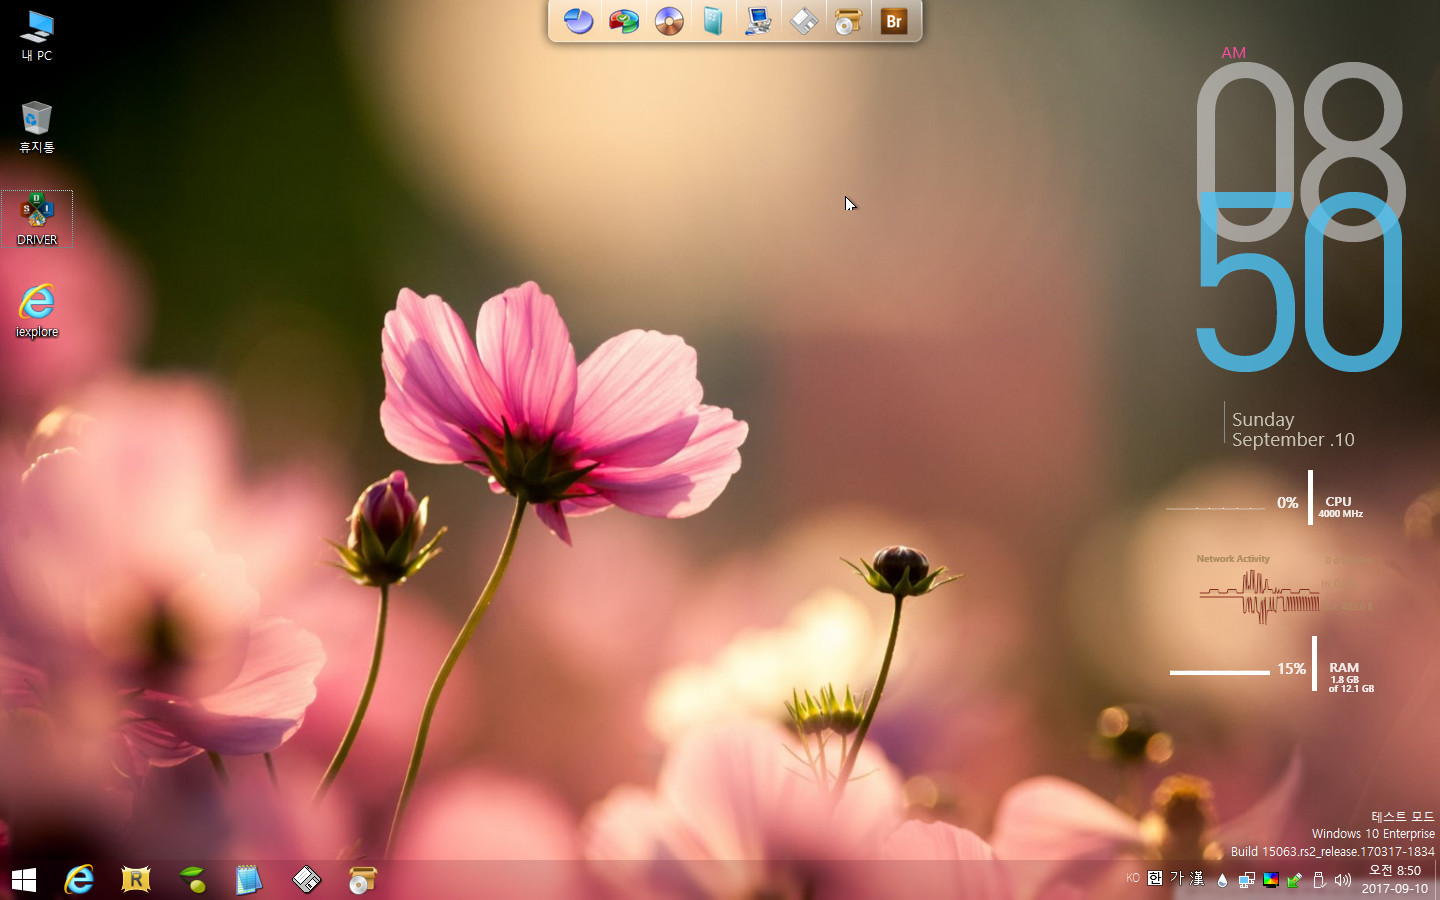1440x900 pixels.
Task: Open the Windows Start menu
Action: pos(24,880)
